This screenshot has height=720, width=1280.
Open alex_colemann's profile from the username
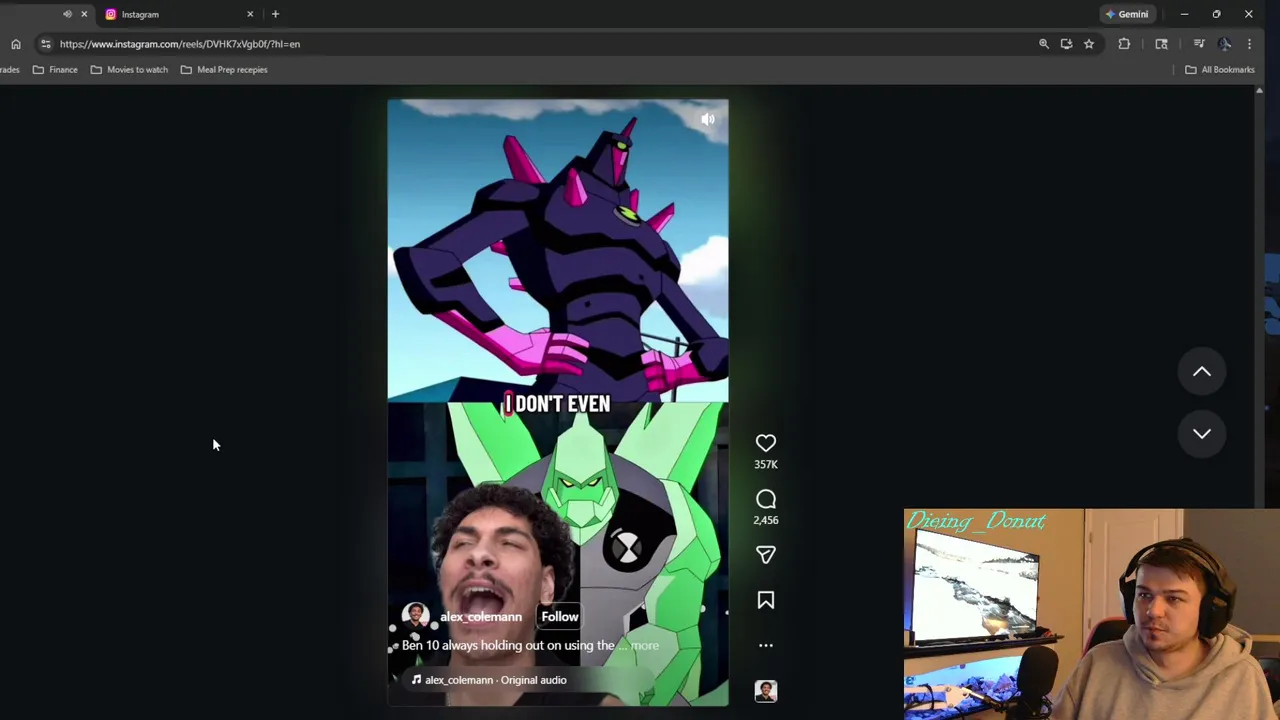pyautogui.click(x=481, y=617)
